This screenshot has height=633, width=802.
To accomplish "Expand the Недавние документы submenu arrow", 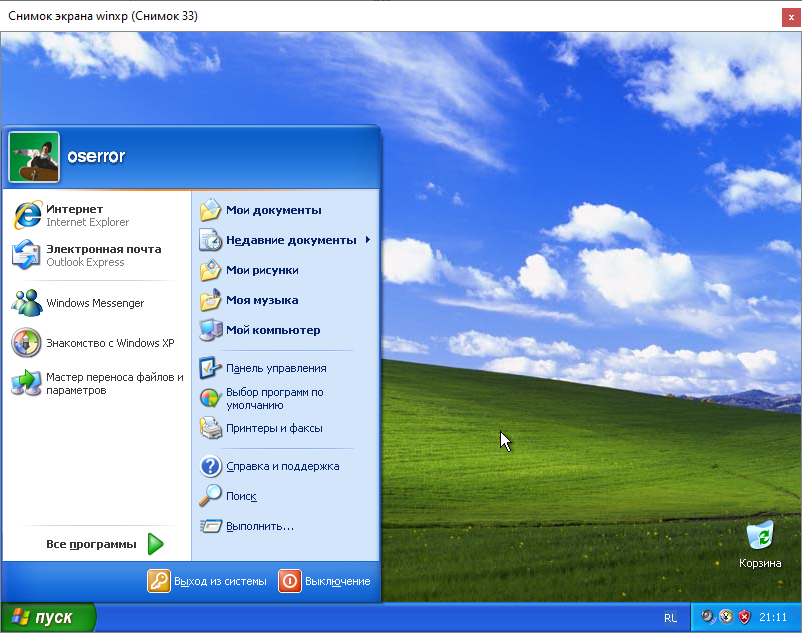I will tap(368, 239).
